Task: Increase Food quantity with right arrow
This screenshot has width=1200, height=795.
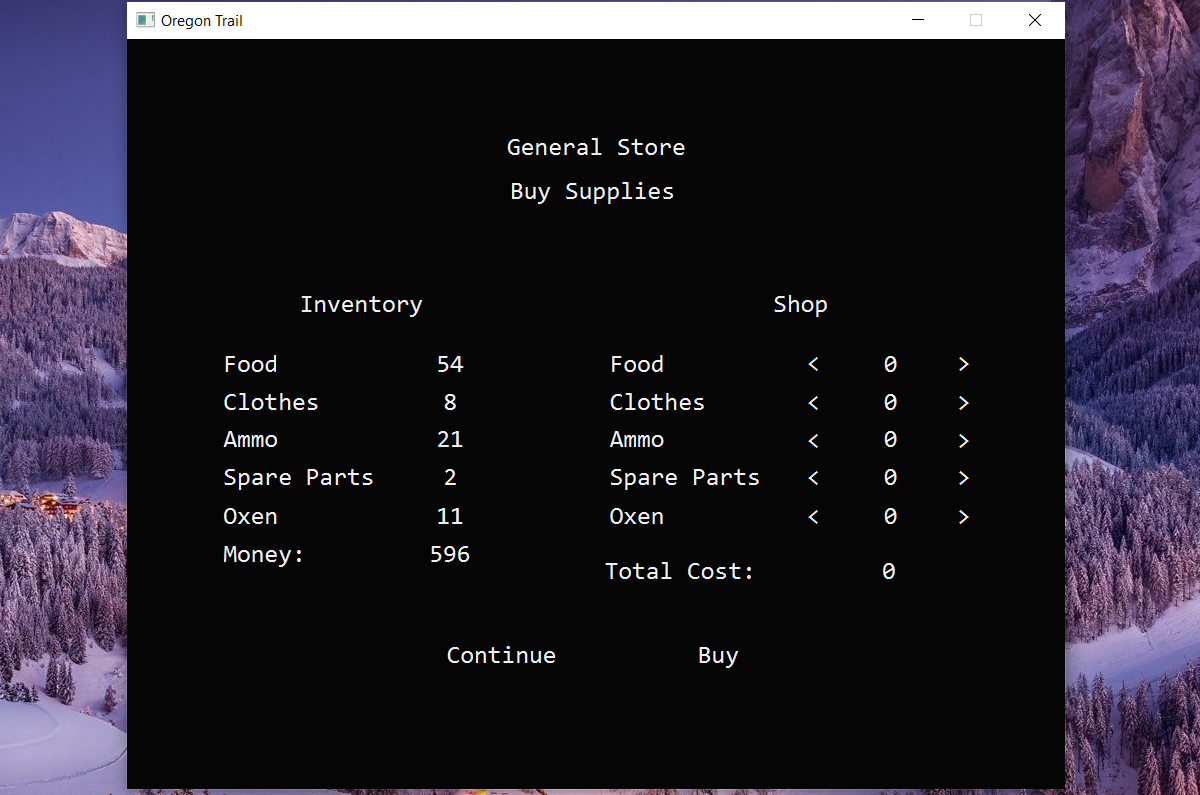Action: tap(963, 365)
